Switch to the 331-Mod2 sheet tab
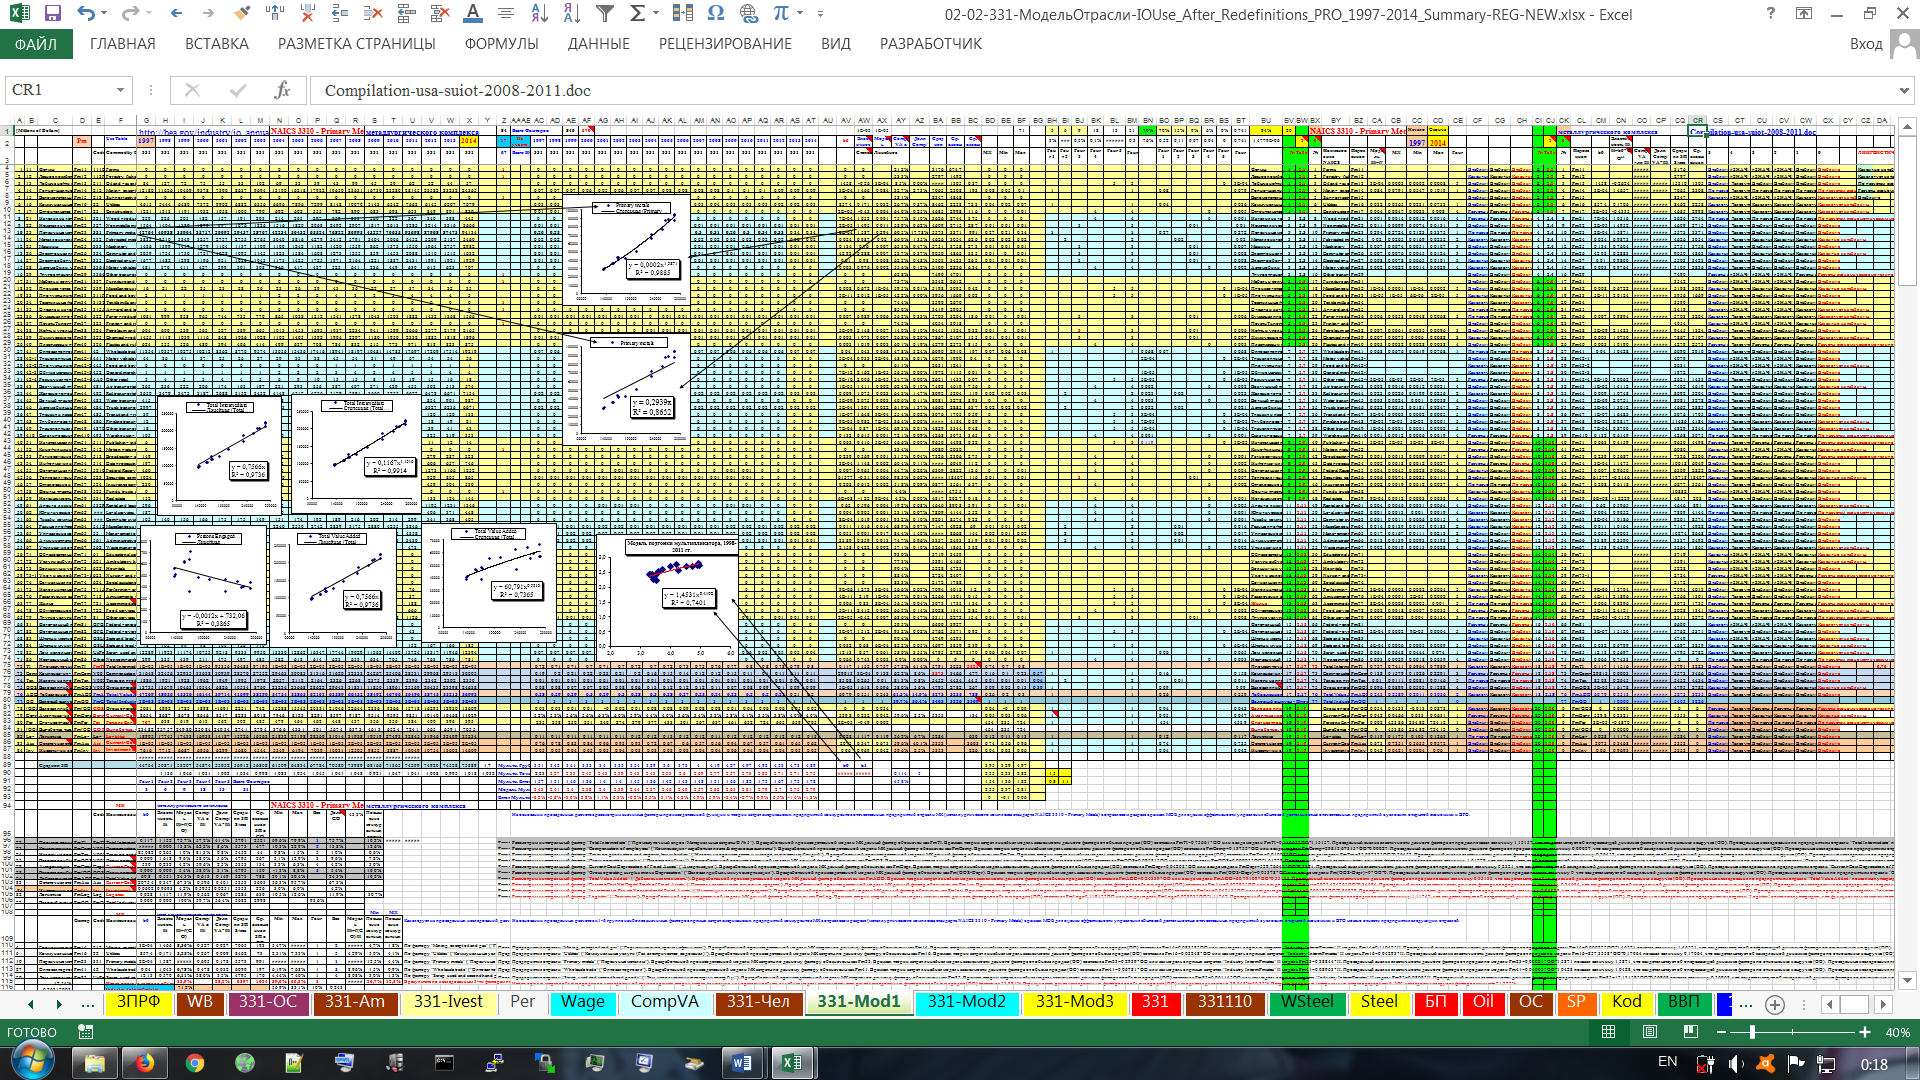 pyautogui.click(x=966, y=1002)
